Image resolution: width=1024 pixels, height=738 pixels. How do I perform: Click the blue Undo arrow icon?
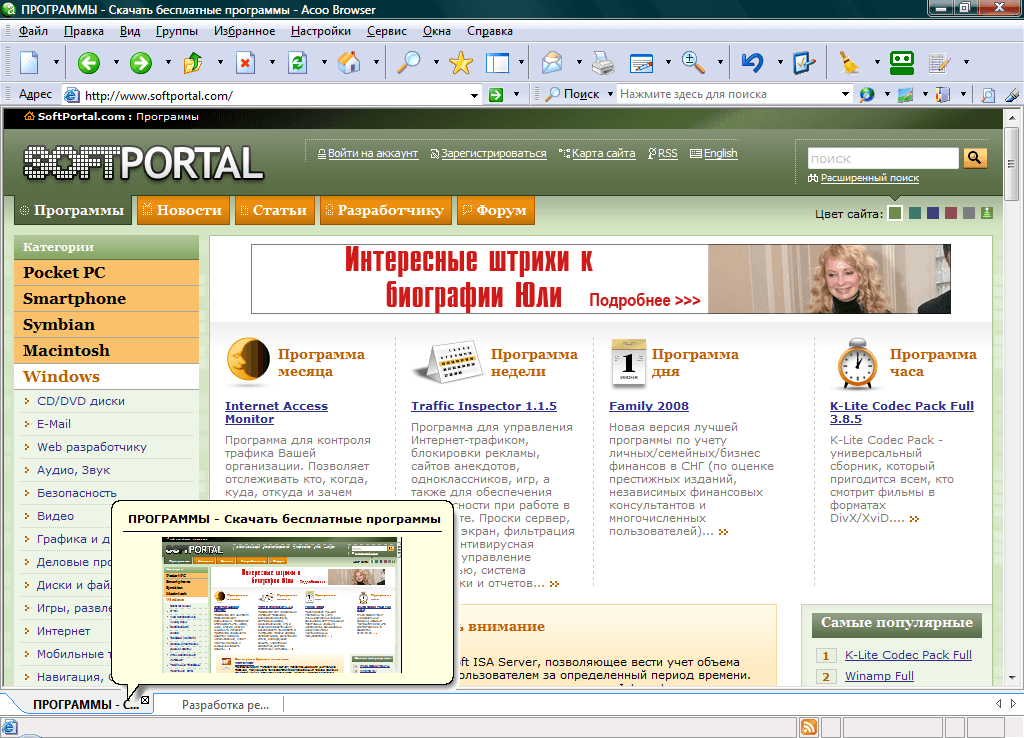click(x=752, y=63)
